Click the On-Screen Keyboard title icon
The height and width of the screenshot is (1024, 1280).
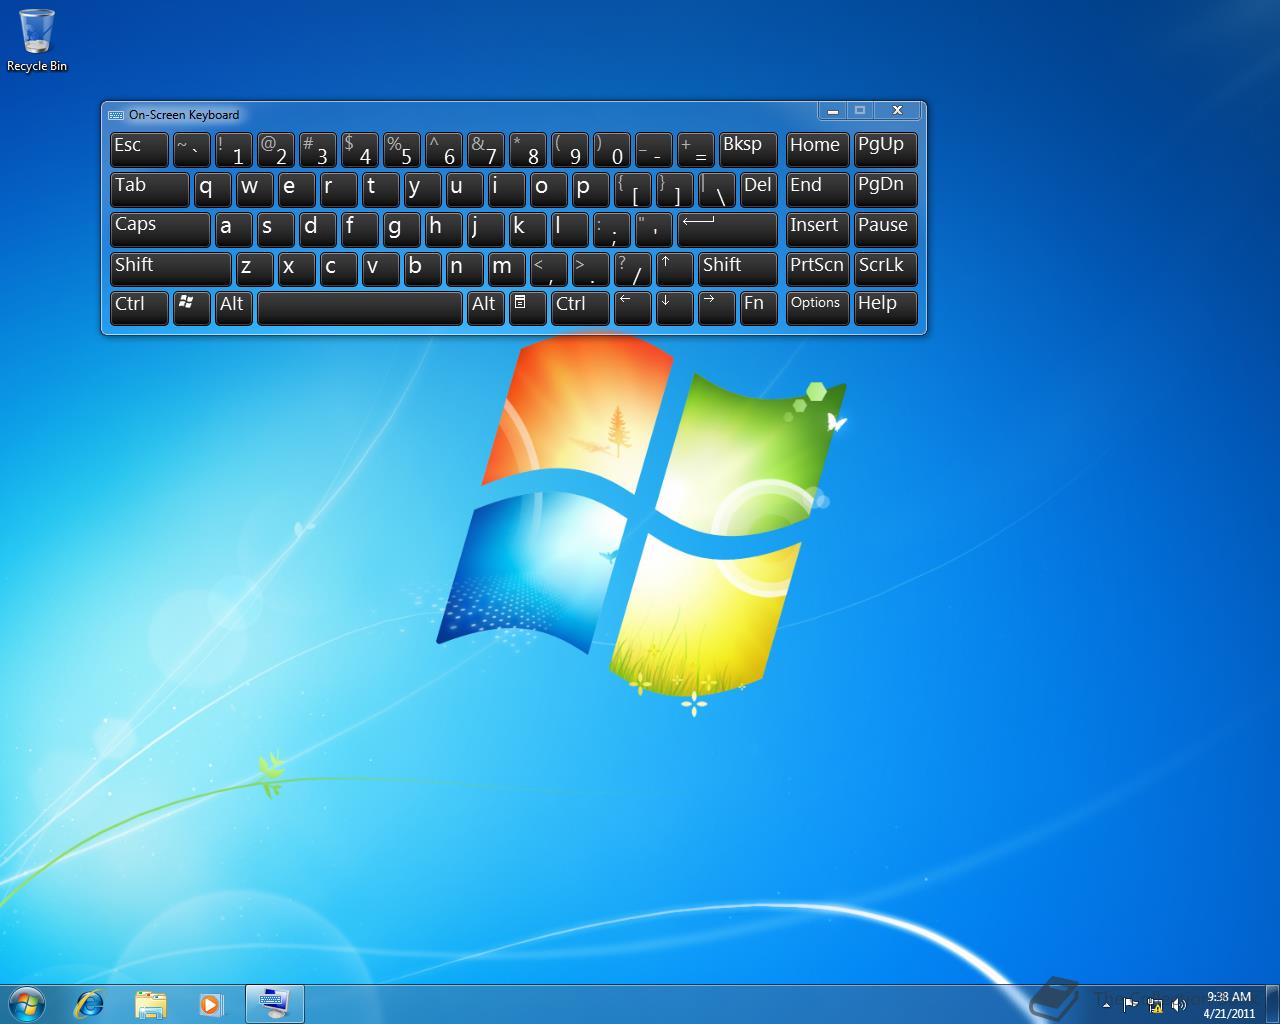click(x=116, y=114)
